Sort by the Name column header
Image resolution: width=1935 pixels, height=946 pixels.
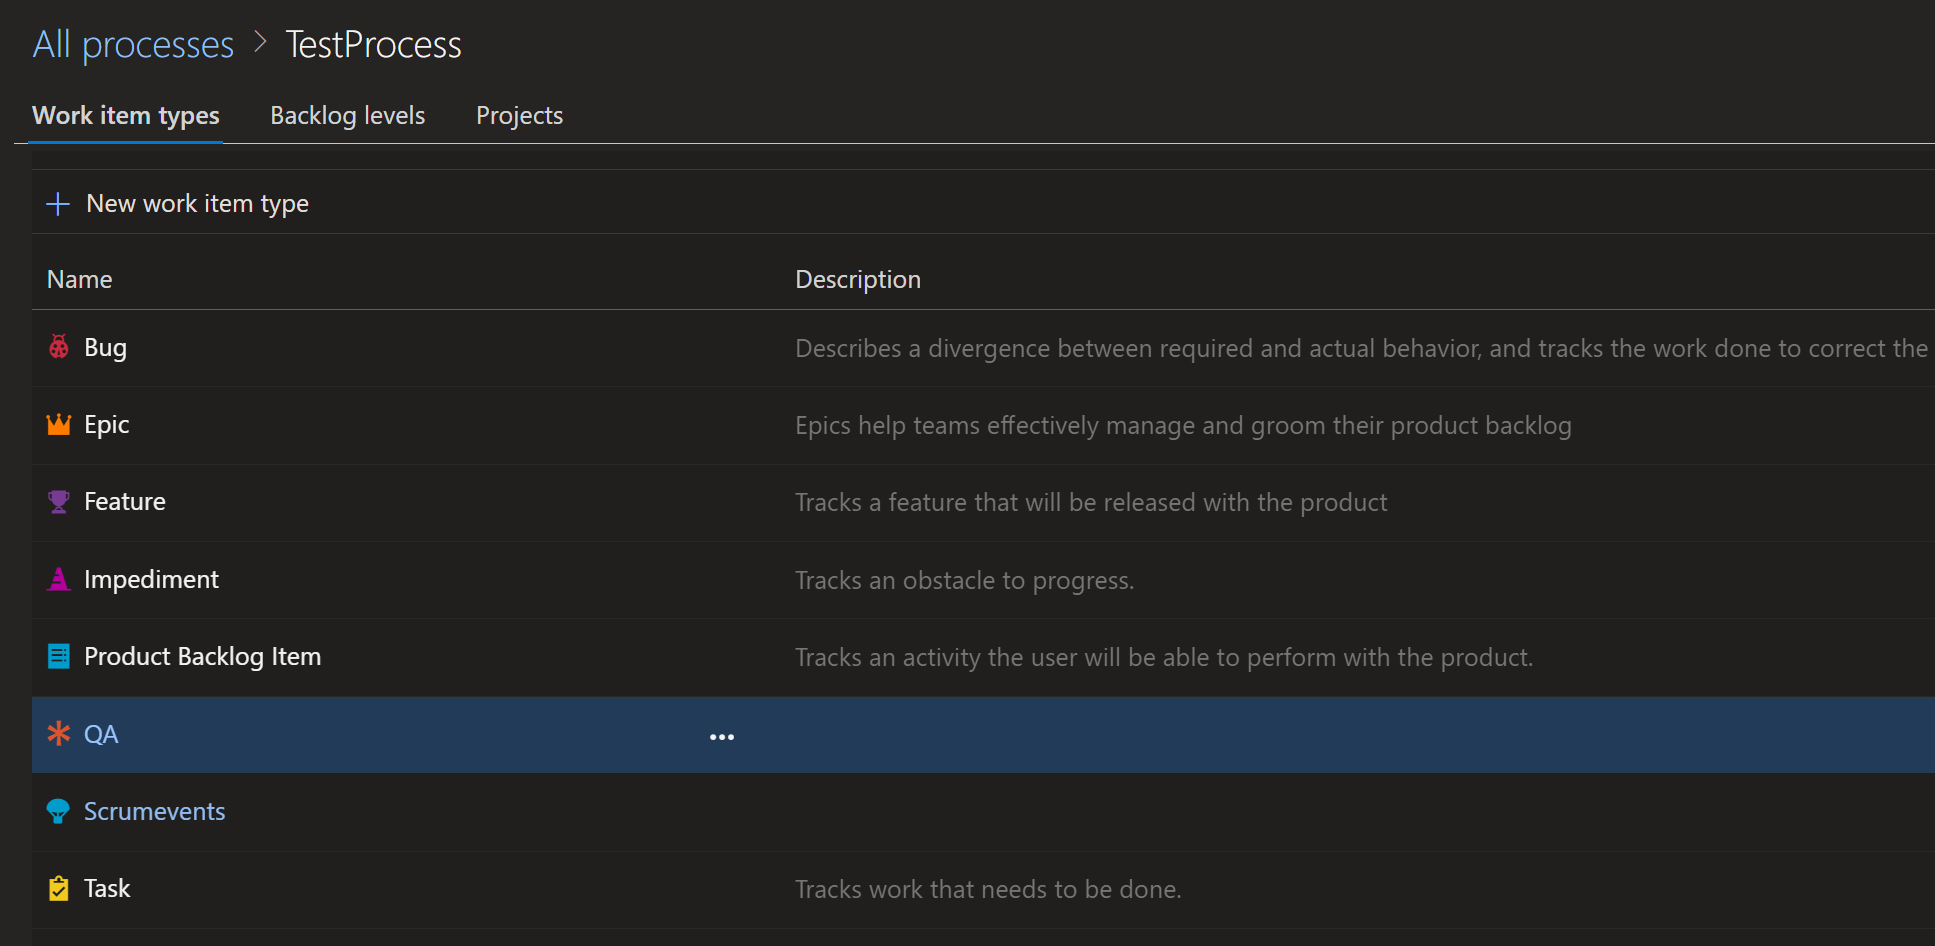[79, 278]
